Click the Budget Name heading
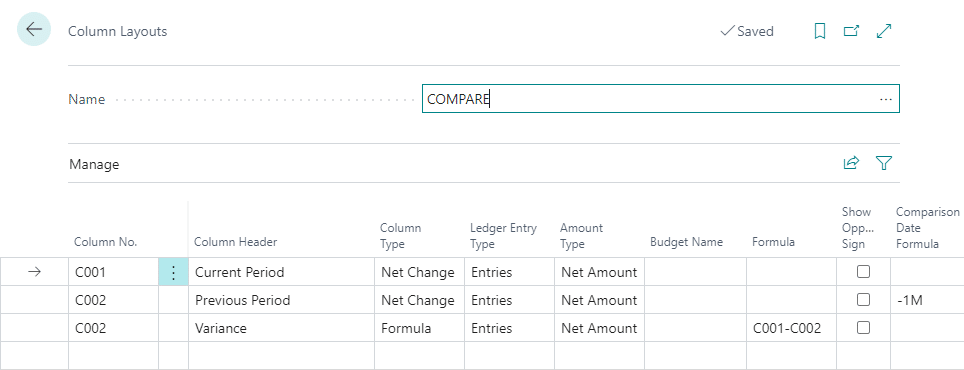Viewport: 964px width, 370px height. (686, 242)
